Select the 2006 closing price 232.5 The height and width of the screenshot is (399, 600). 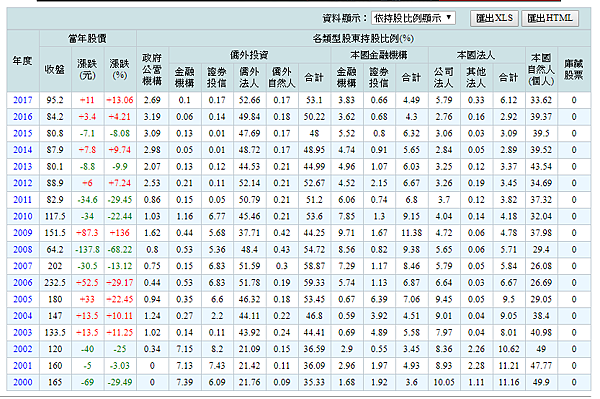coord(55,283)
